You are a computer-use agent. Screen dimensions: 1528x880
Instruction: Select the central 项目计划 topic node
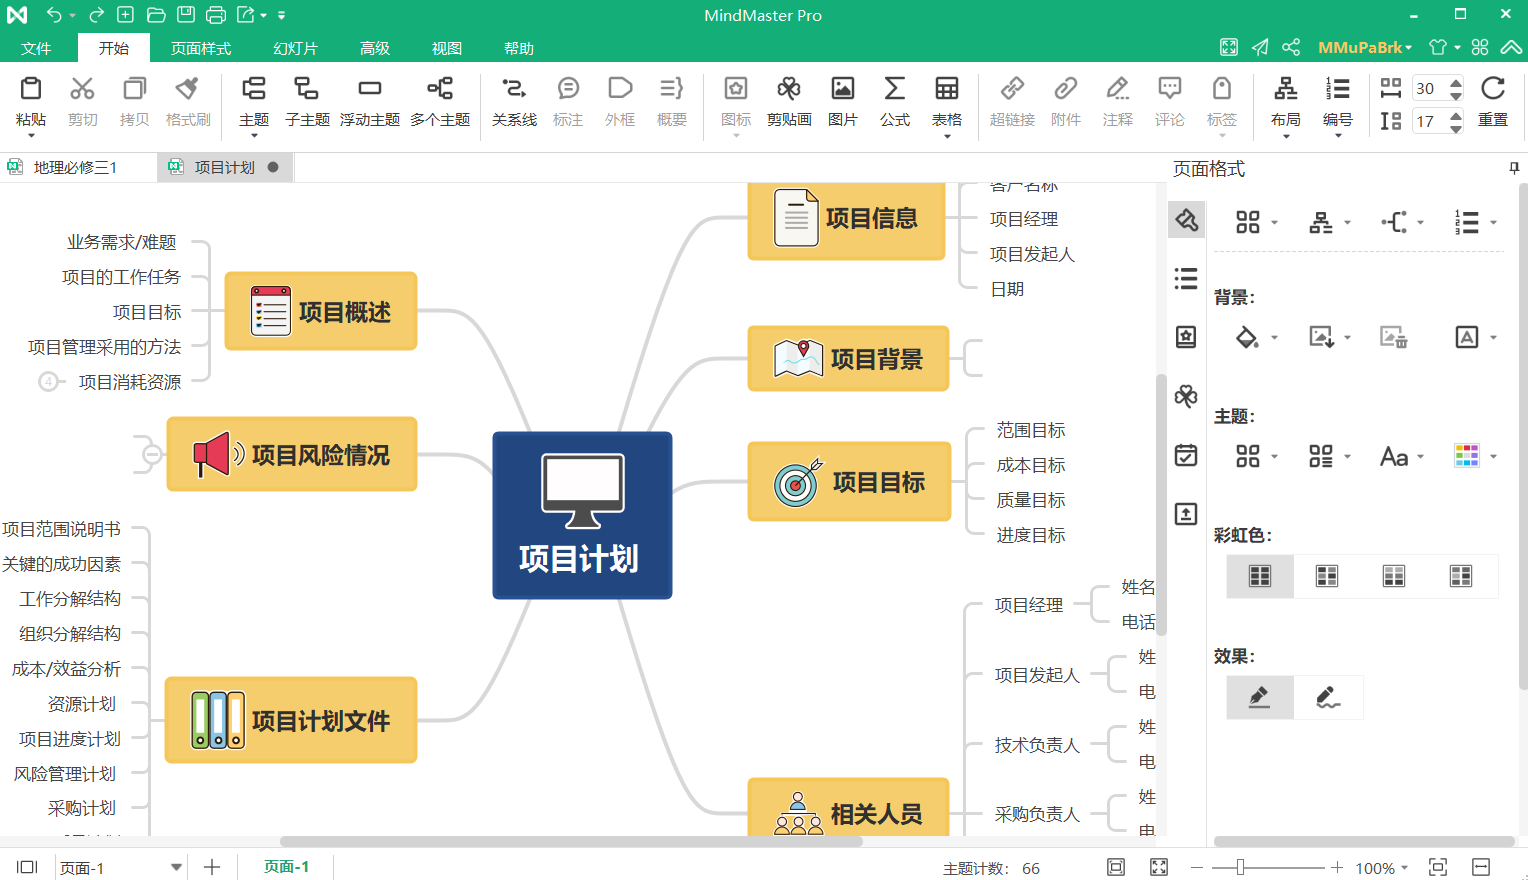(582, 516)
